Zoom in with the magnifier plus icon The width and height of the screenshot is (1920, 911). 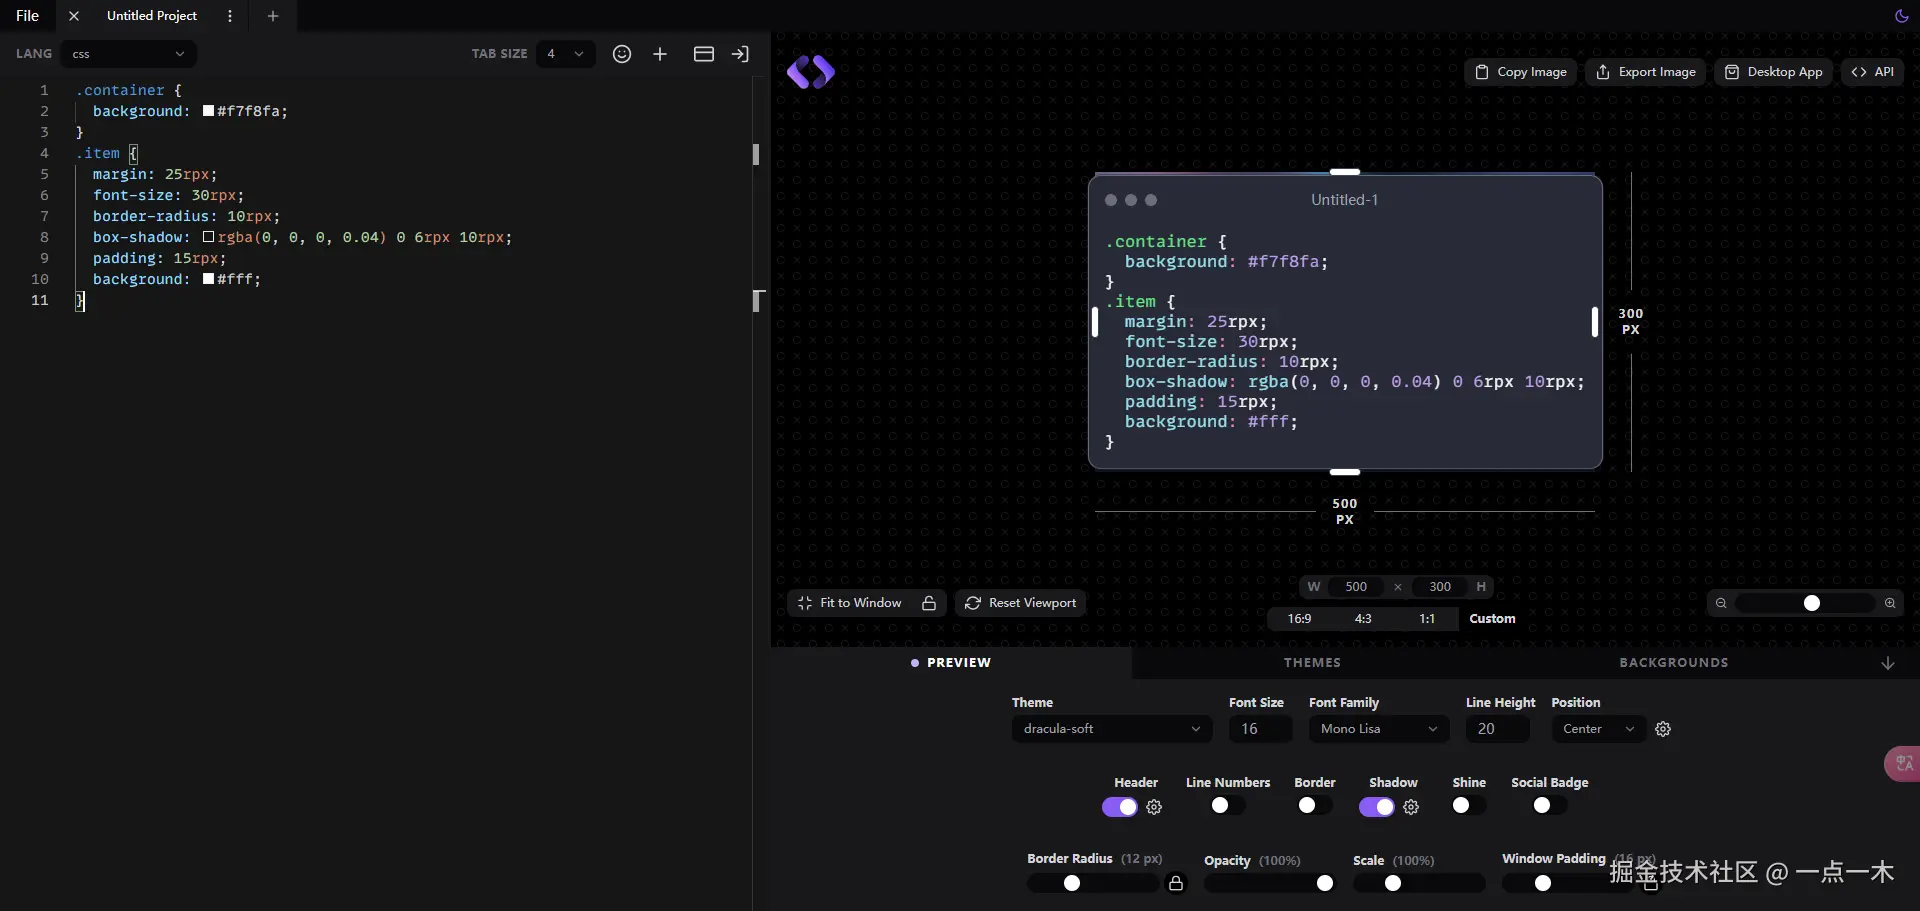[1890, 603]
